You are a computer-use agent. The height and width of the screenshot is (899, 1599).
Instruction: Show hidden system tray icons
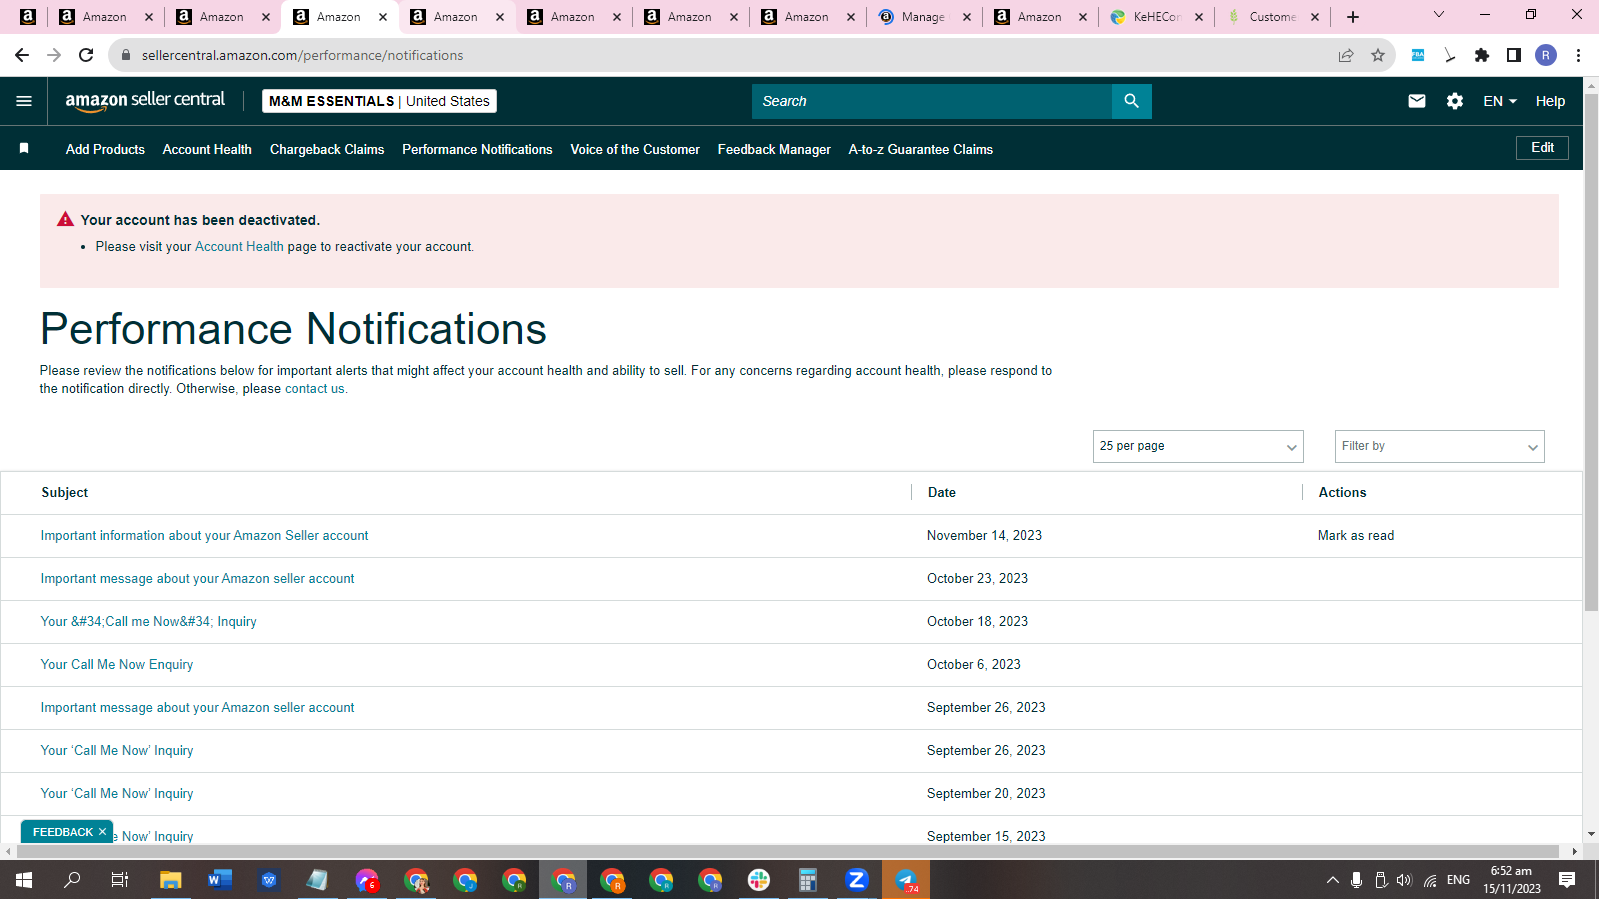pyautogui.click(x=1332, y=880)
